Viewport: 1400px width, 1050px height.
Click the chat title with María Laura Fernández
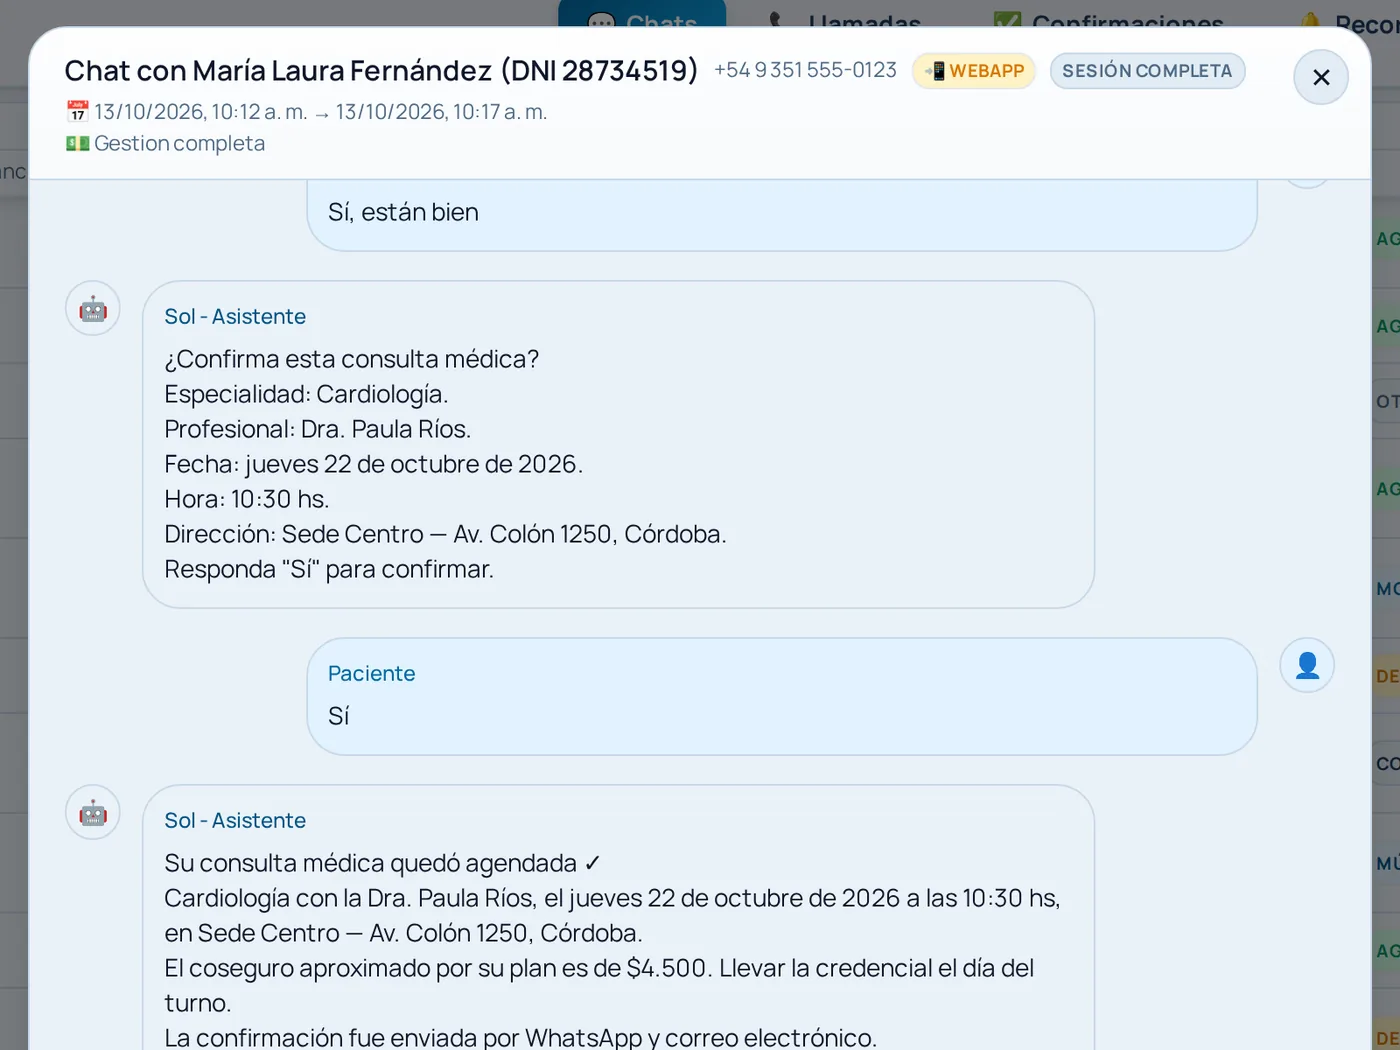[x=381, y=70]
